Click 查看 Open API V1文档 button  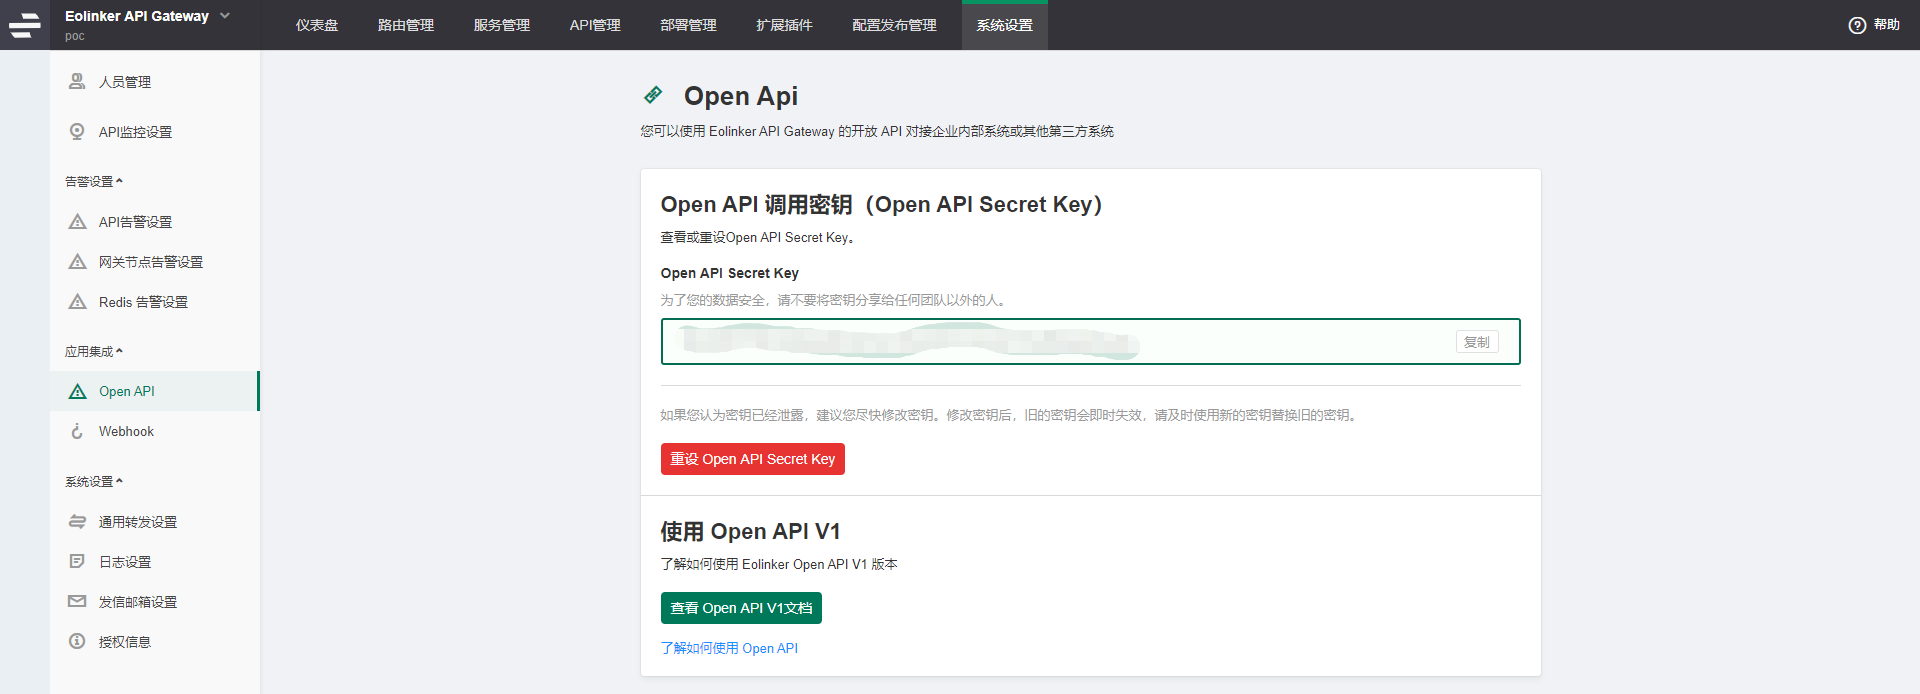pyautogui.click(x=741, y=608)
